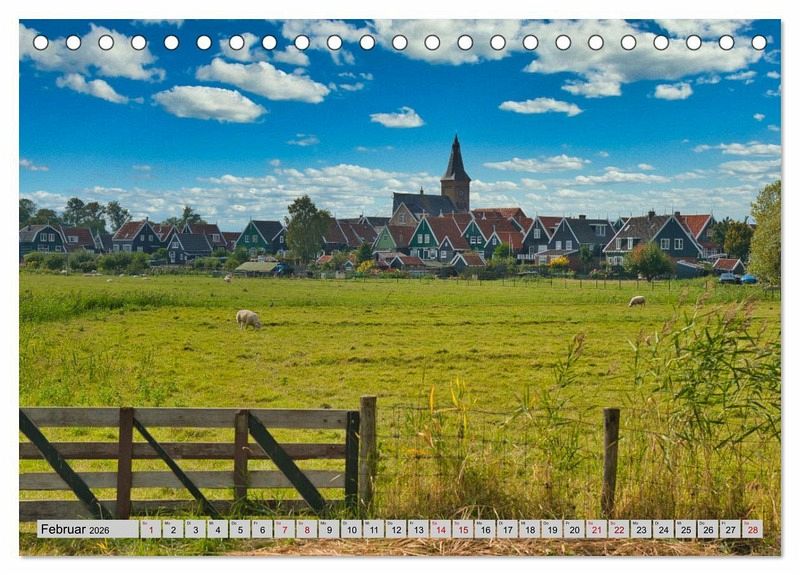Select day 2 in the calendar strip
Screen dimensions: 800x575
[173, 529]
